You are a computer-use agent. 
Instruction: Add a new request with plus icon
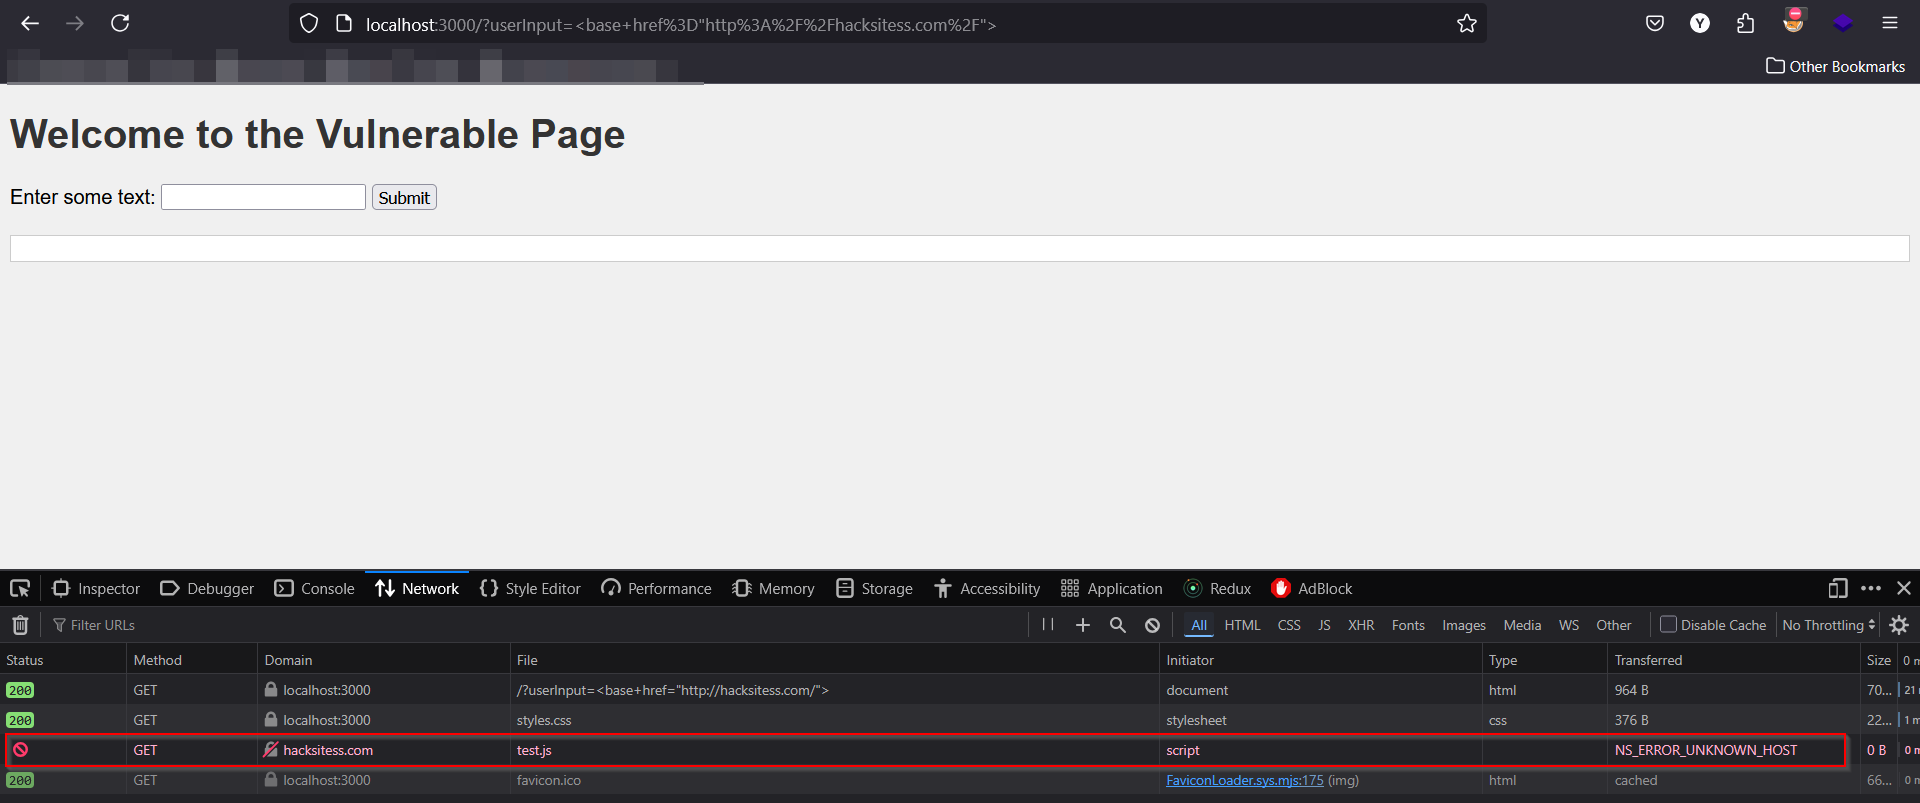[1083, 625]
